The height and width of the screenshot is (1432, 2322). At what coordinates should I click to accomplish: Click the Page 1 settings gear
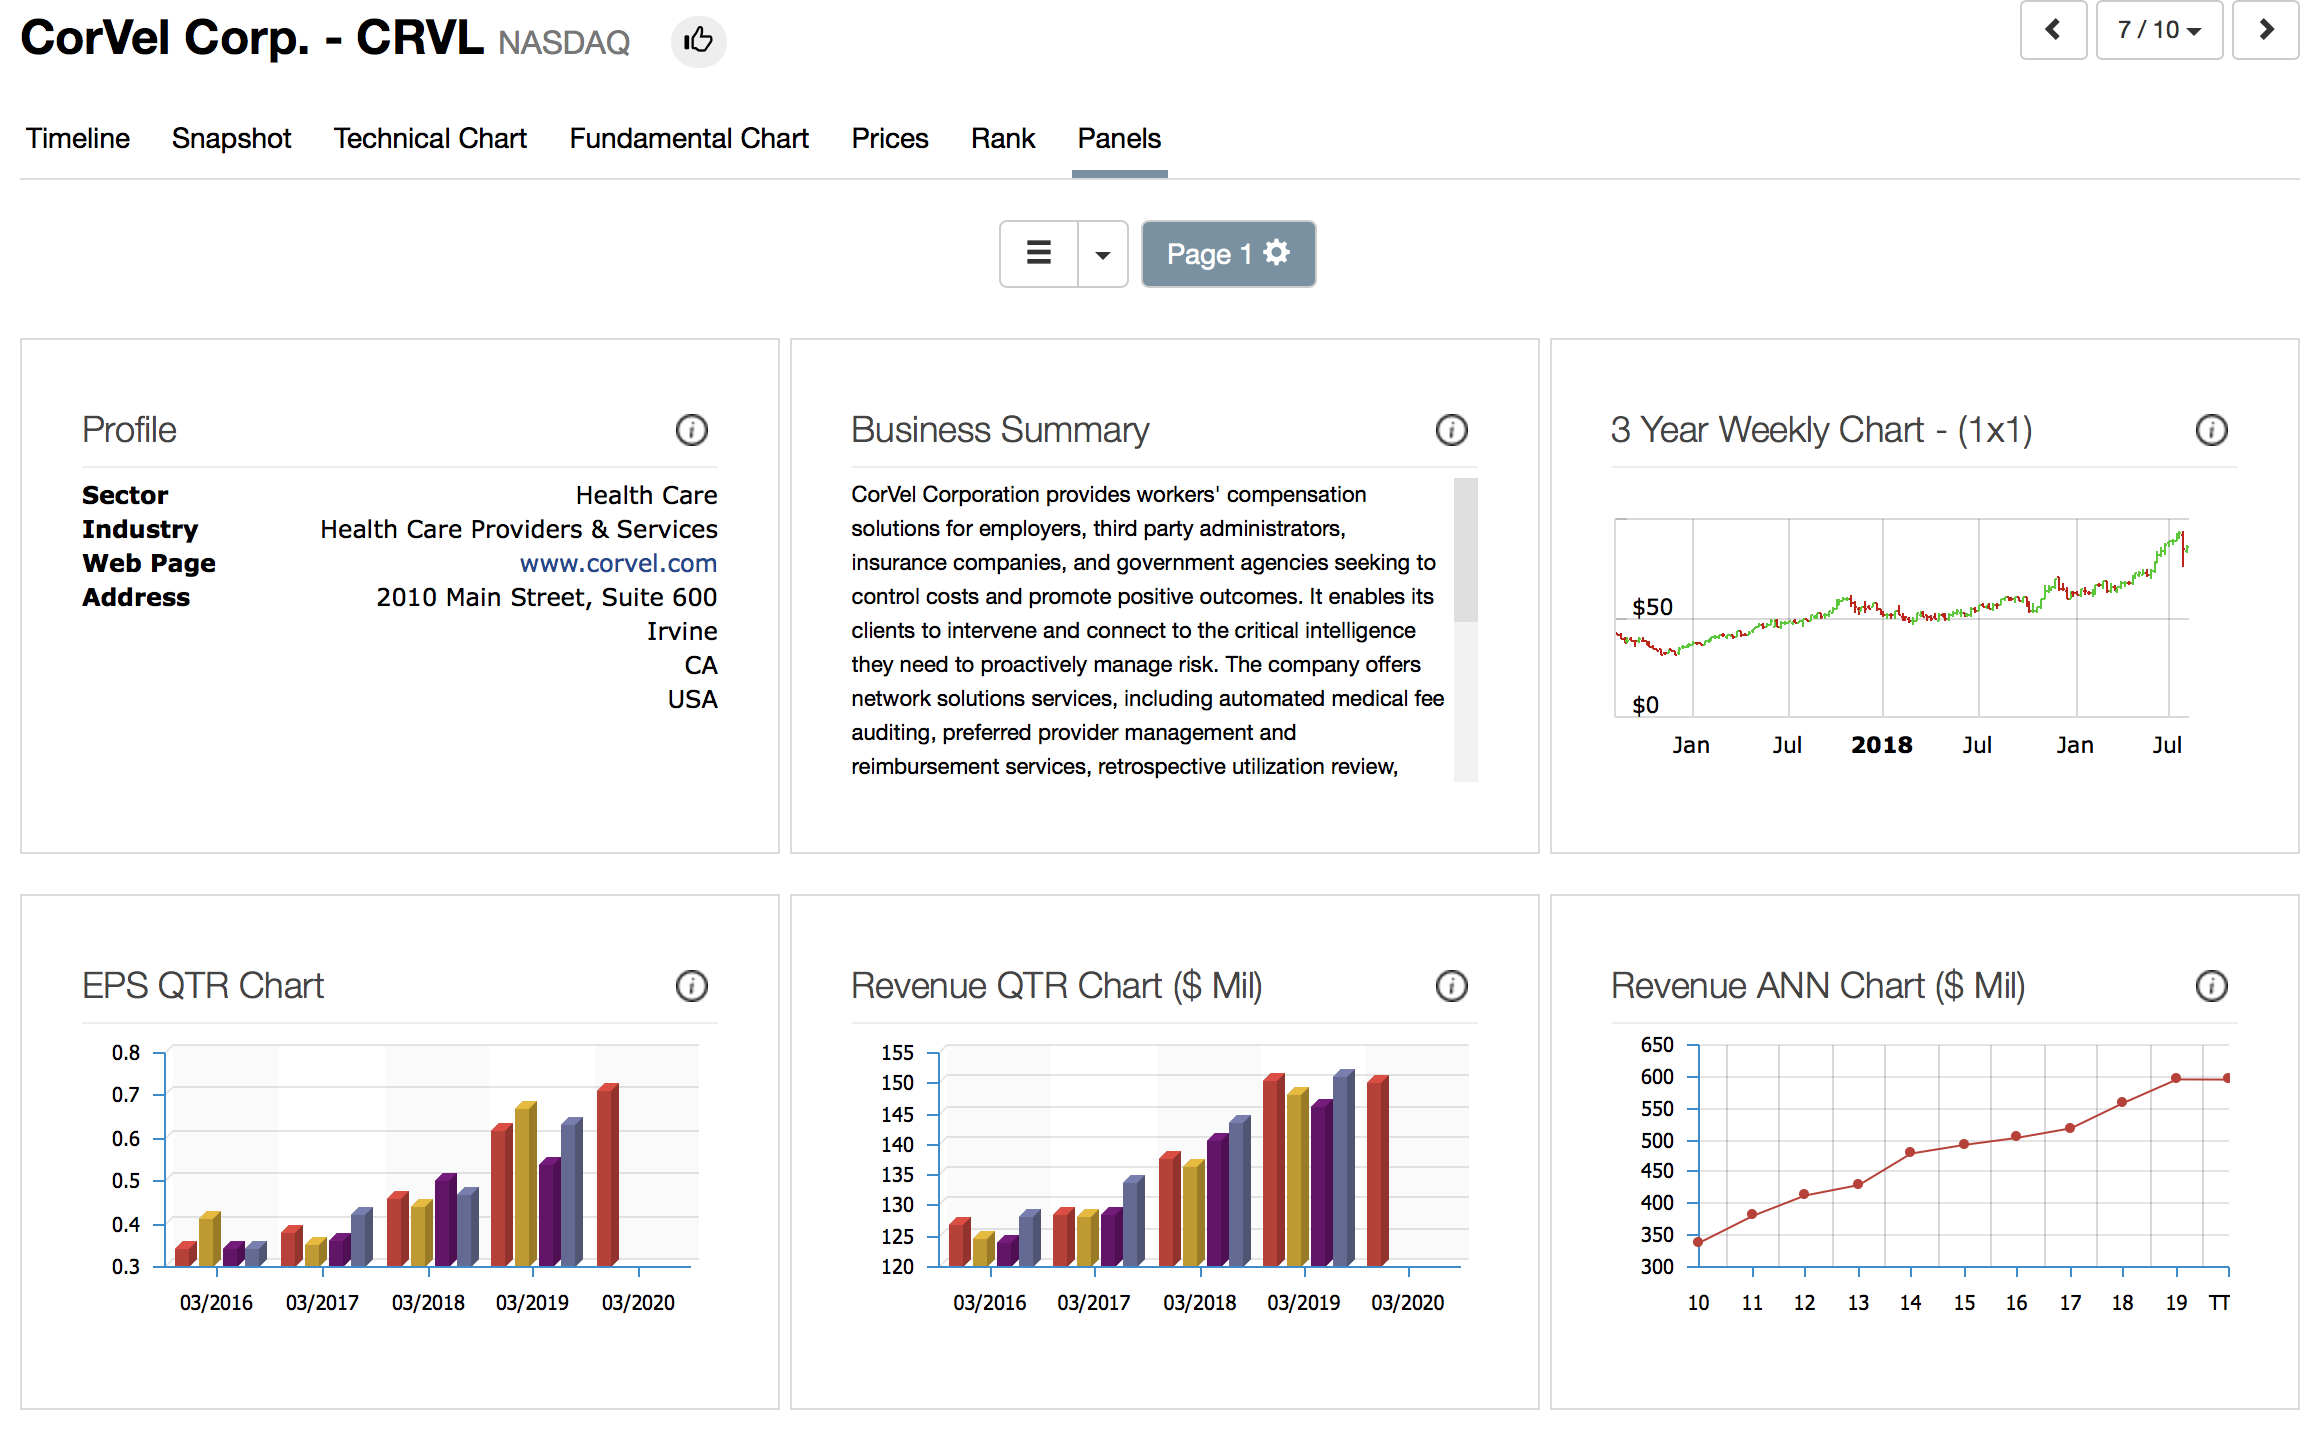1277,253
